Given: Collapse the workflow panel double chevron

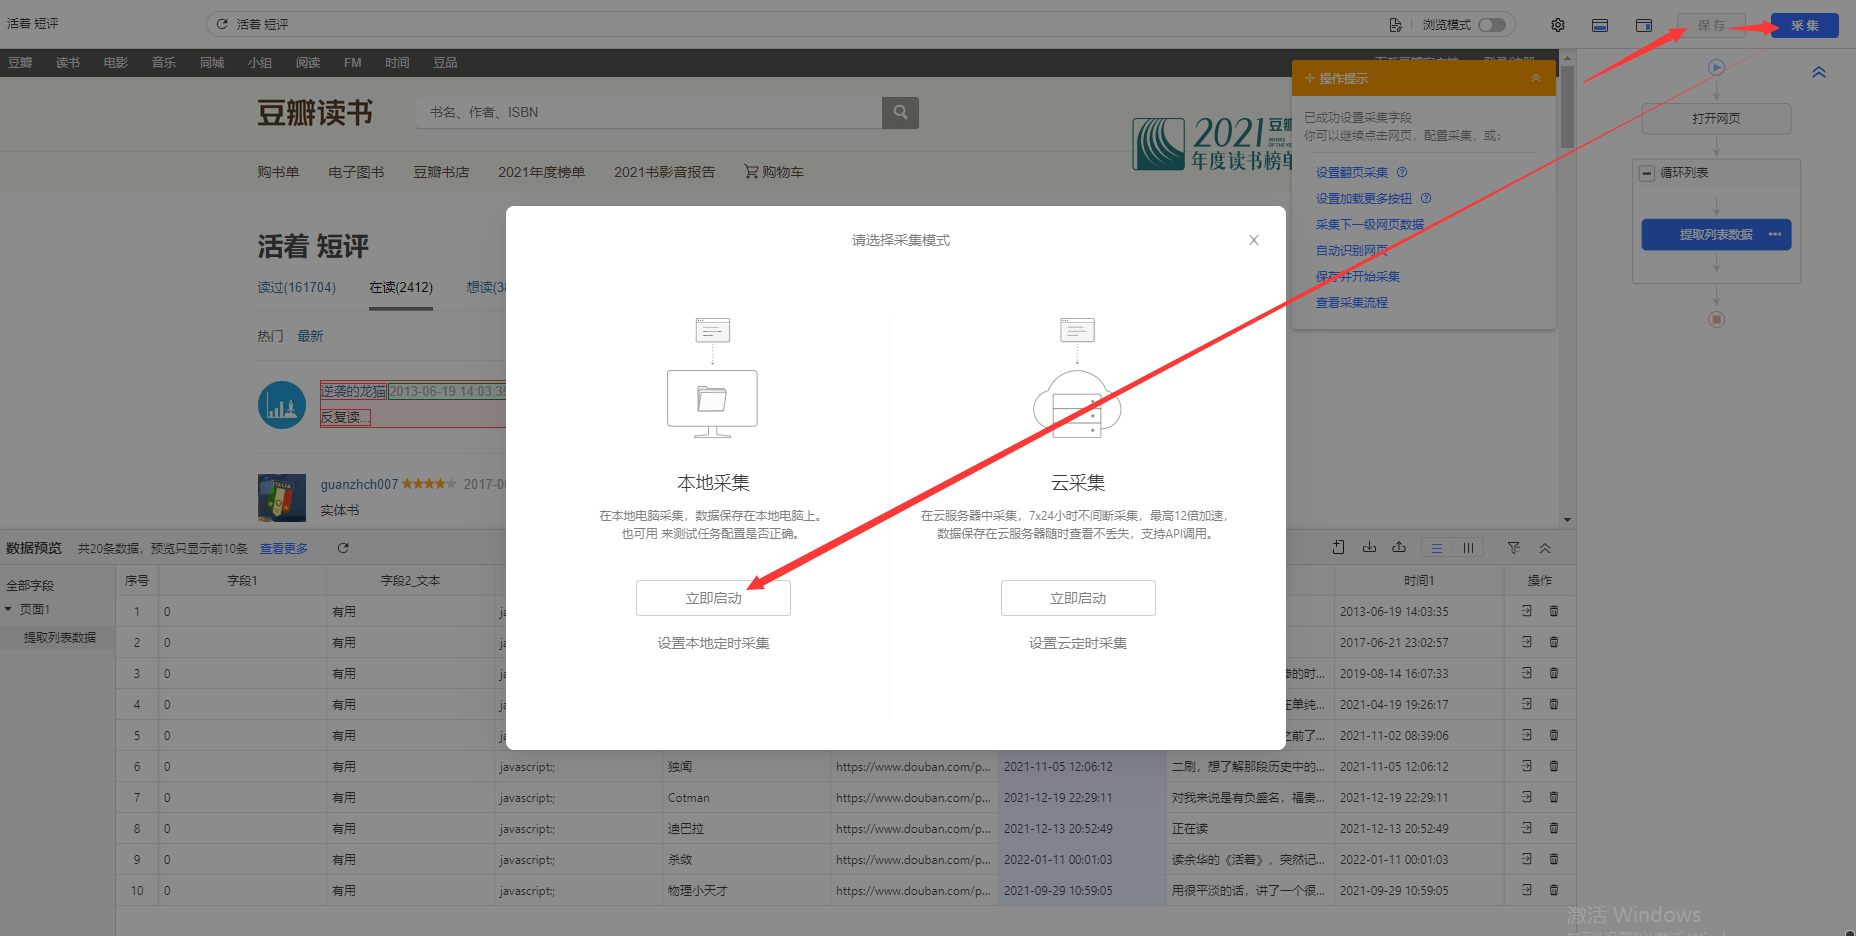Looking at the screenshot, I should click(x=1819, y=72).
